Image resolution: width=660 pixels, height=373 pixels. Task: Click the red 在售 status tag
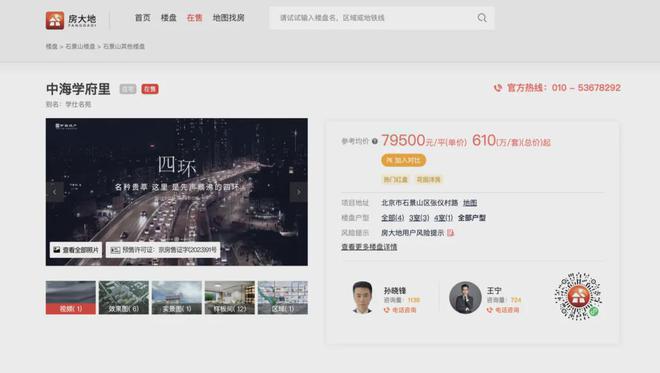[150, 89]
